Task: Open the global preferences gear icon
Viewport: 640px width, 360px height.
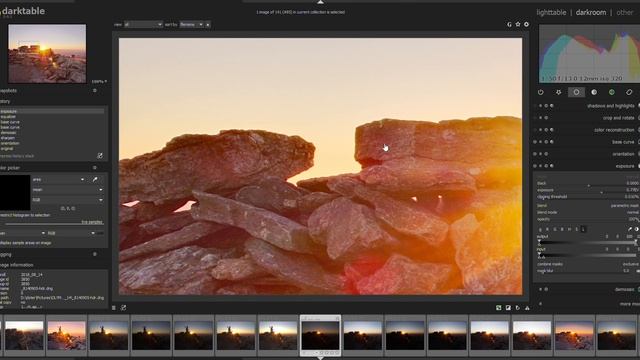Action: tap(527, 24)
